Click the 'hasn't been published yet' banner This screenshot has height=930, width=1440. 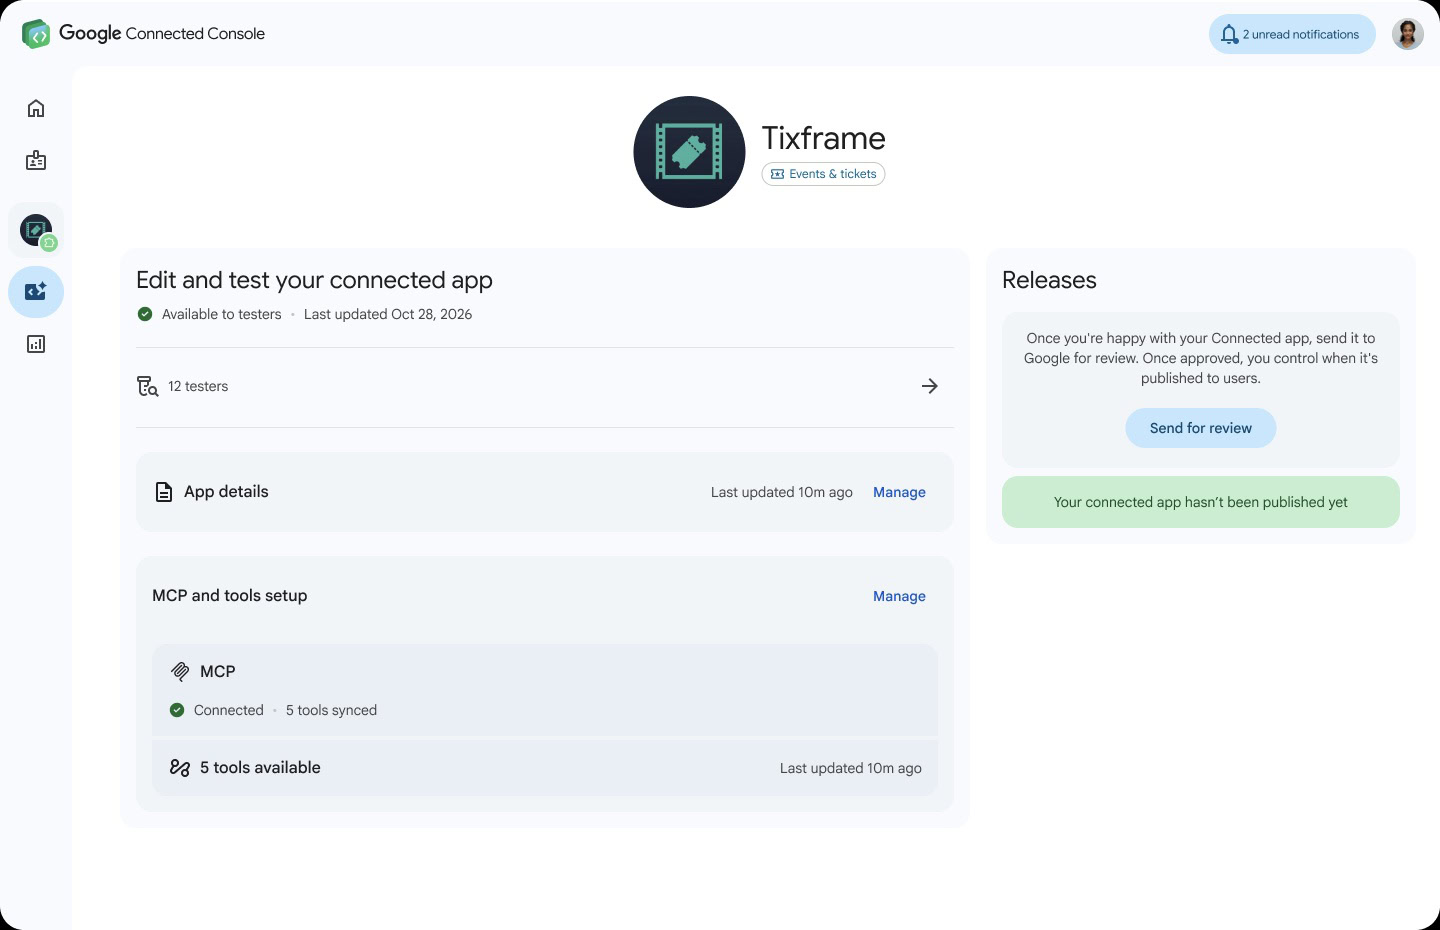coord(1200,502)
